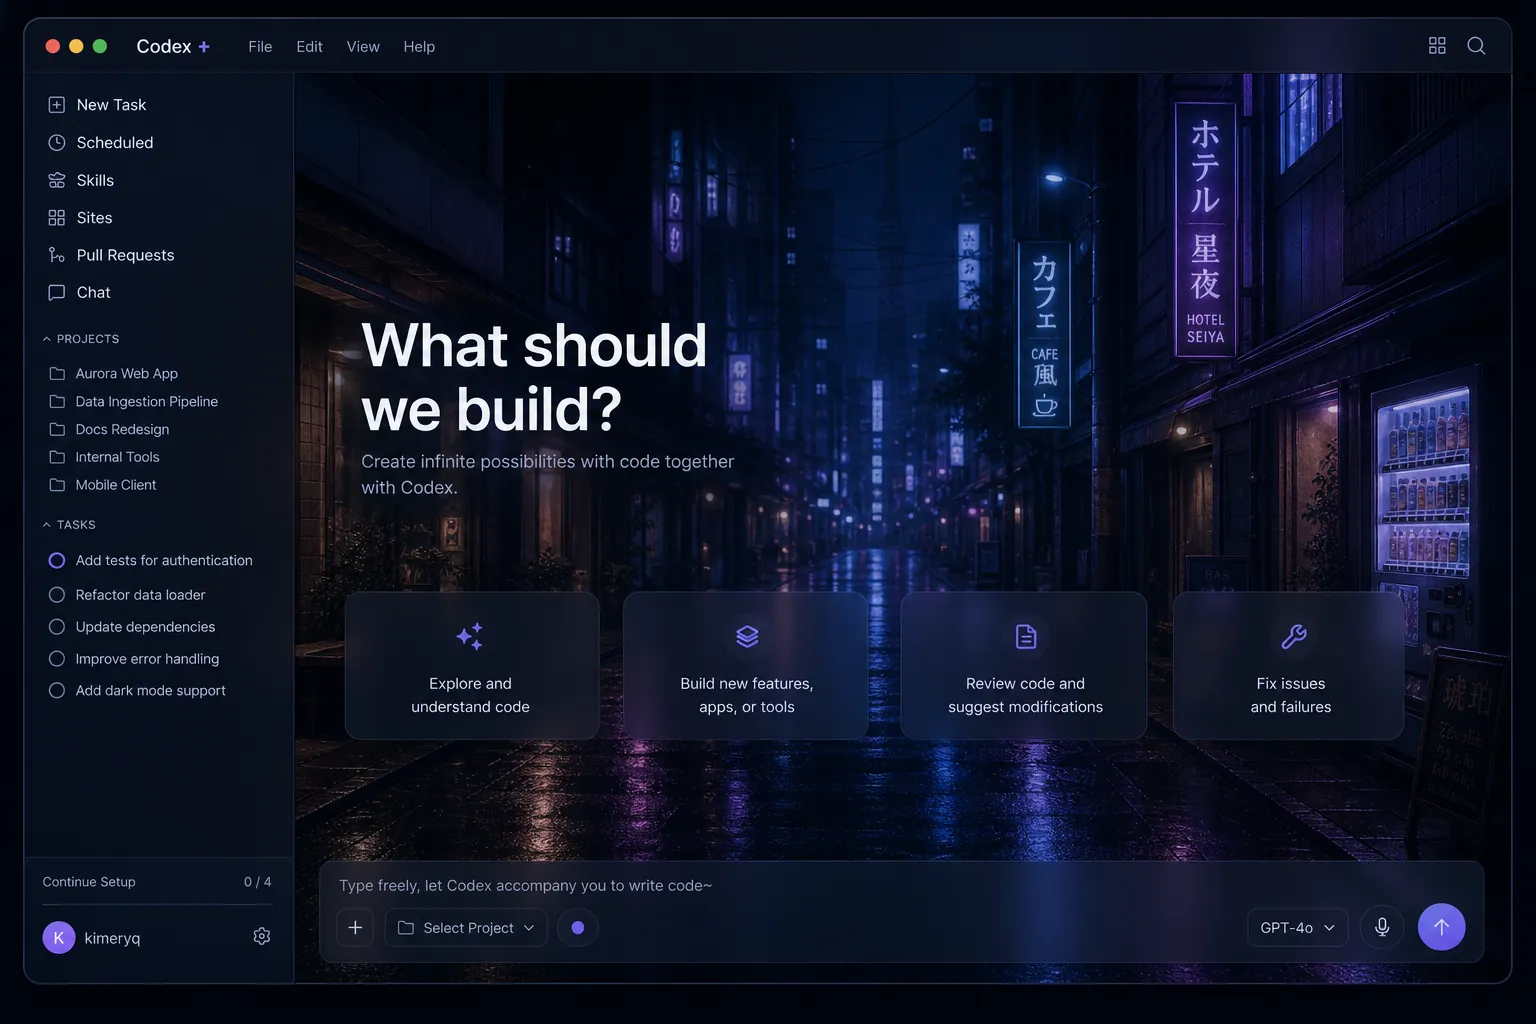Open search with the magnifier icon
This screenshot has width=1536, height=1024.
coord(1476,46)
